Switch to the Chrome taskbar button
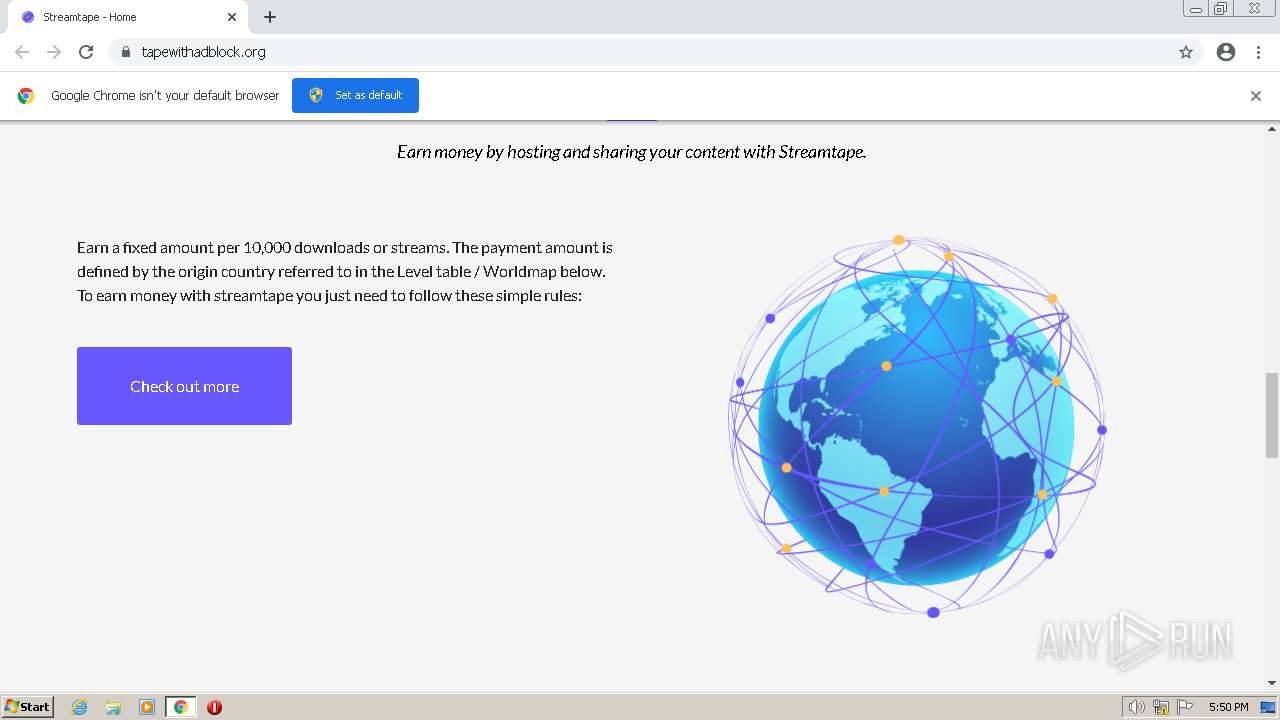Screen dimensions: 1280x720 coord(180,707)
